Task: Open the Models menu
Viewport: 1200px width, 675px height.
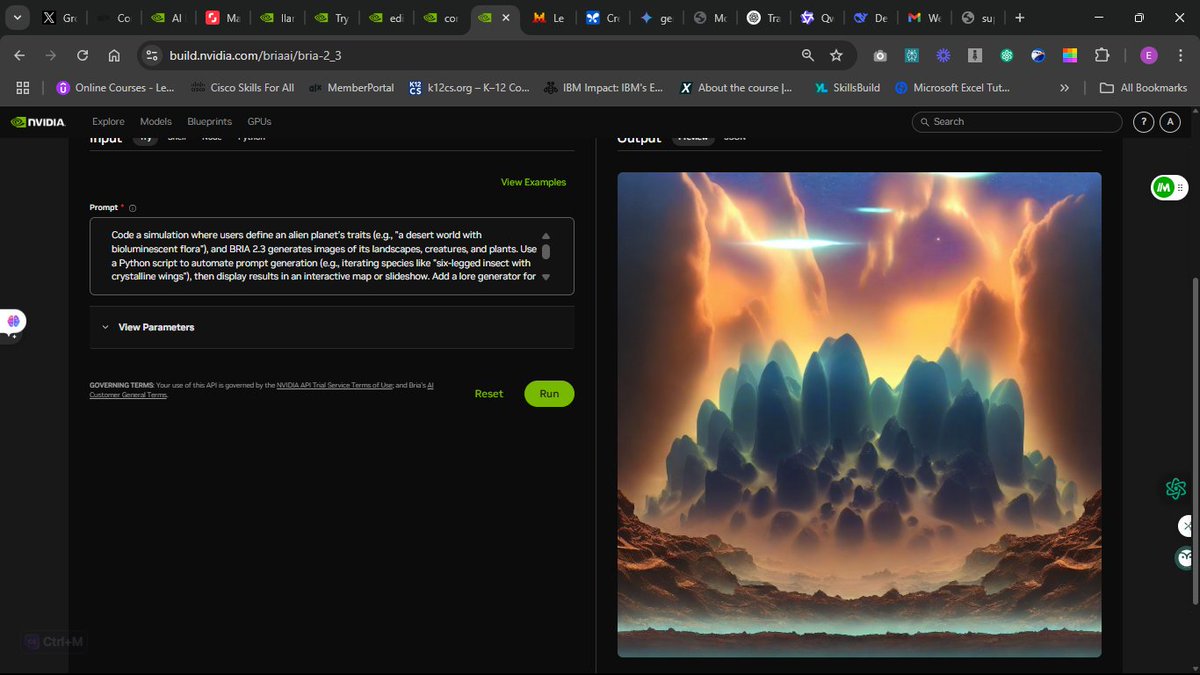Action: [x=155, y=121]
